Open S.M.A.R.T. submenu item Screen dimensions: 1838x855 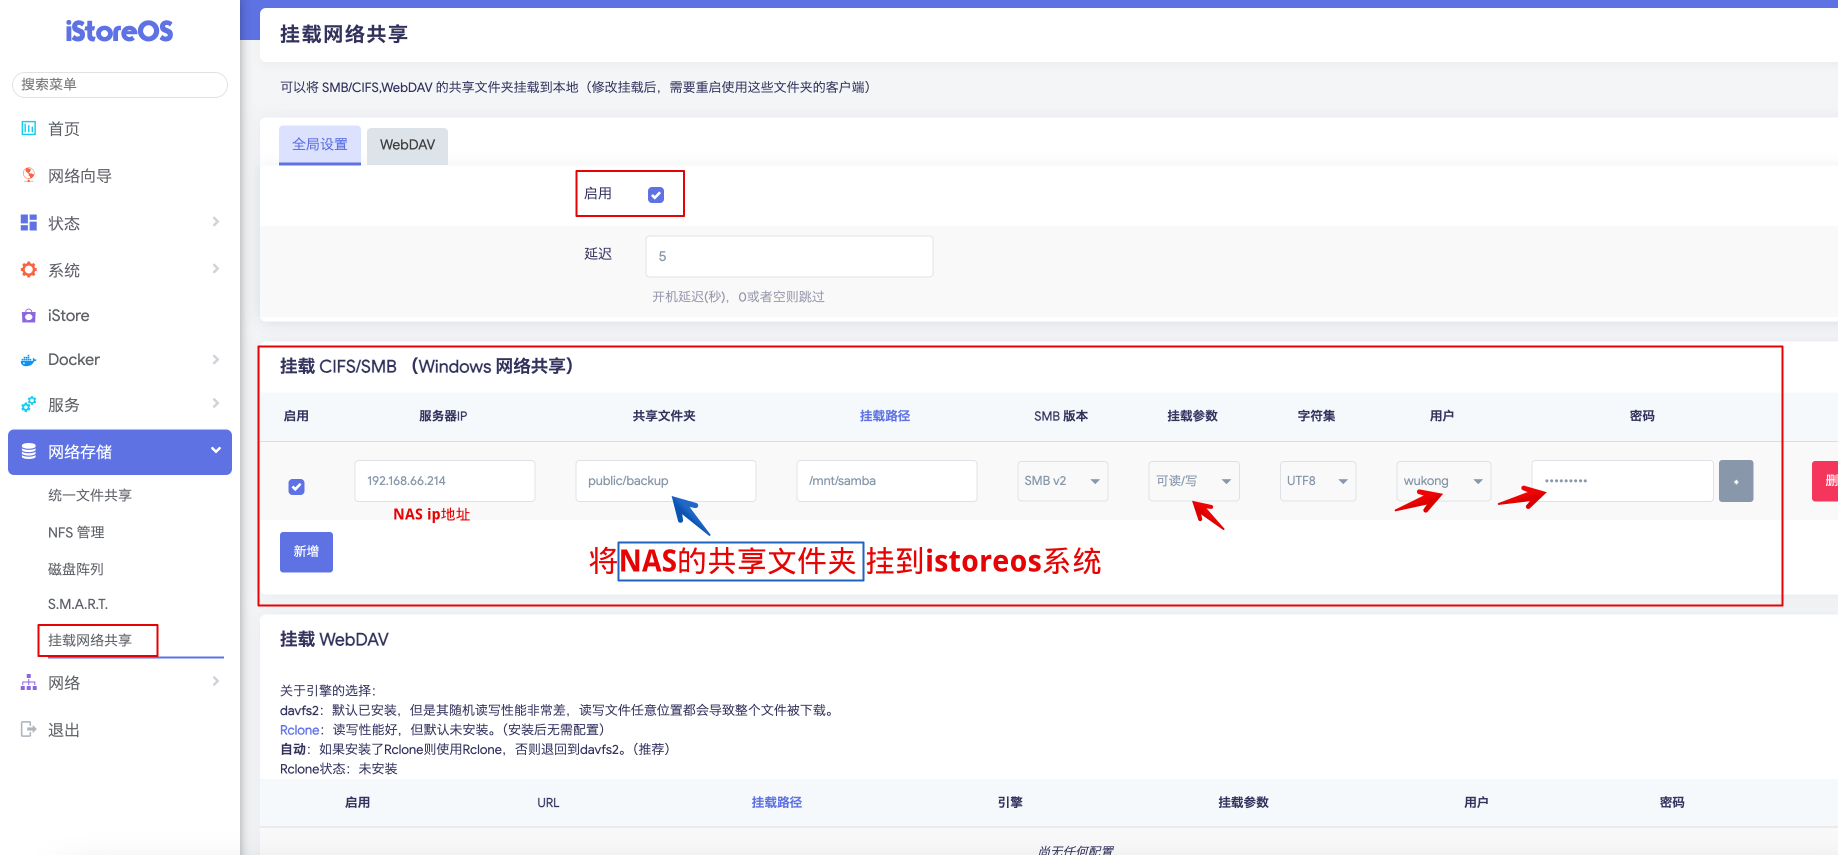pyautogui.click(x=78, y=604)
